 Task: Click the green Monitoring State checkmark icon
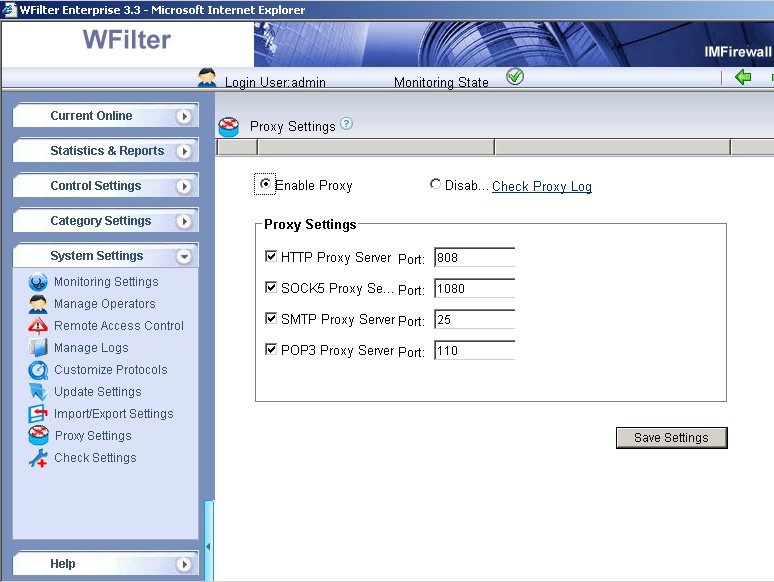click(x=515, y=77)
